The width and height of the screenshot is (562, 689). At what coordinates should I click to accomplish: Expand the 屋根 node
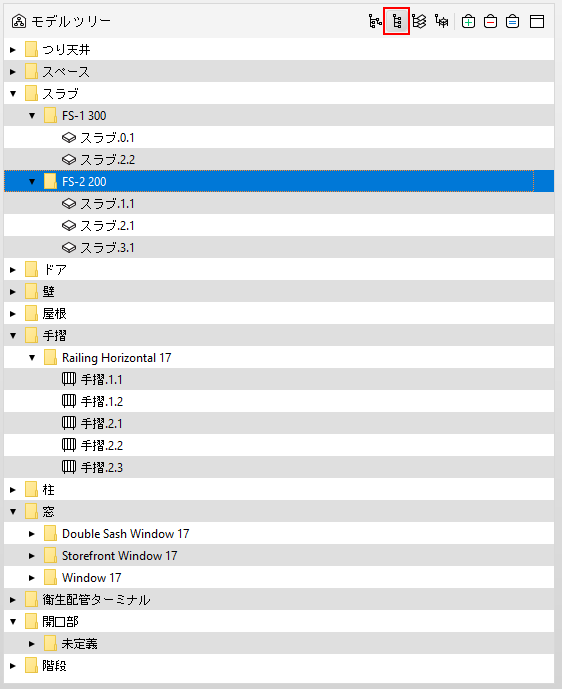pos(13,314)
